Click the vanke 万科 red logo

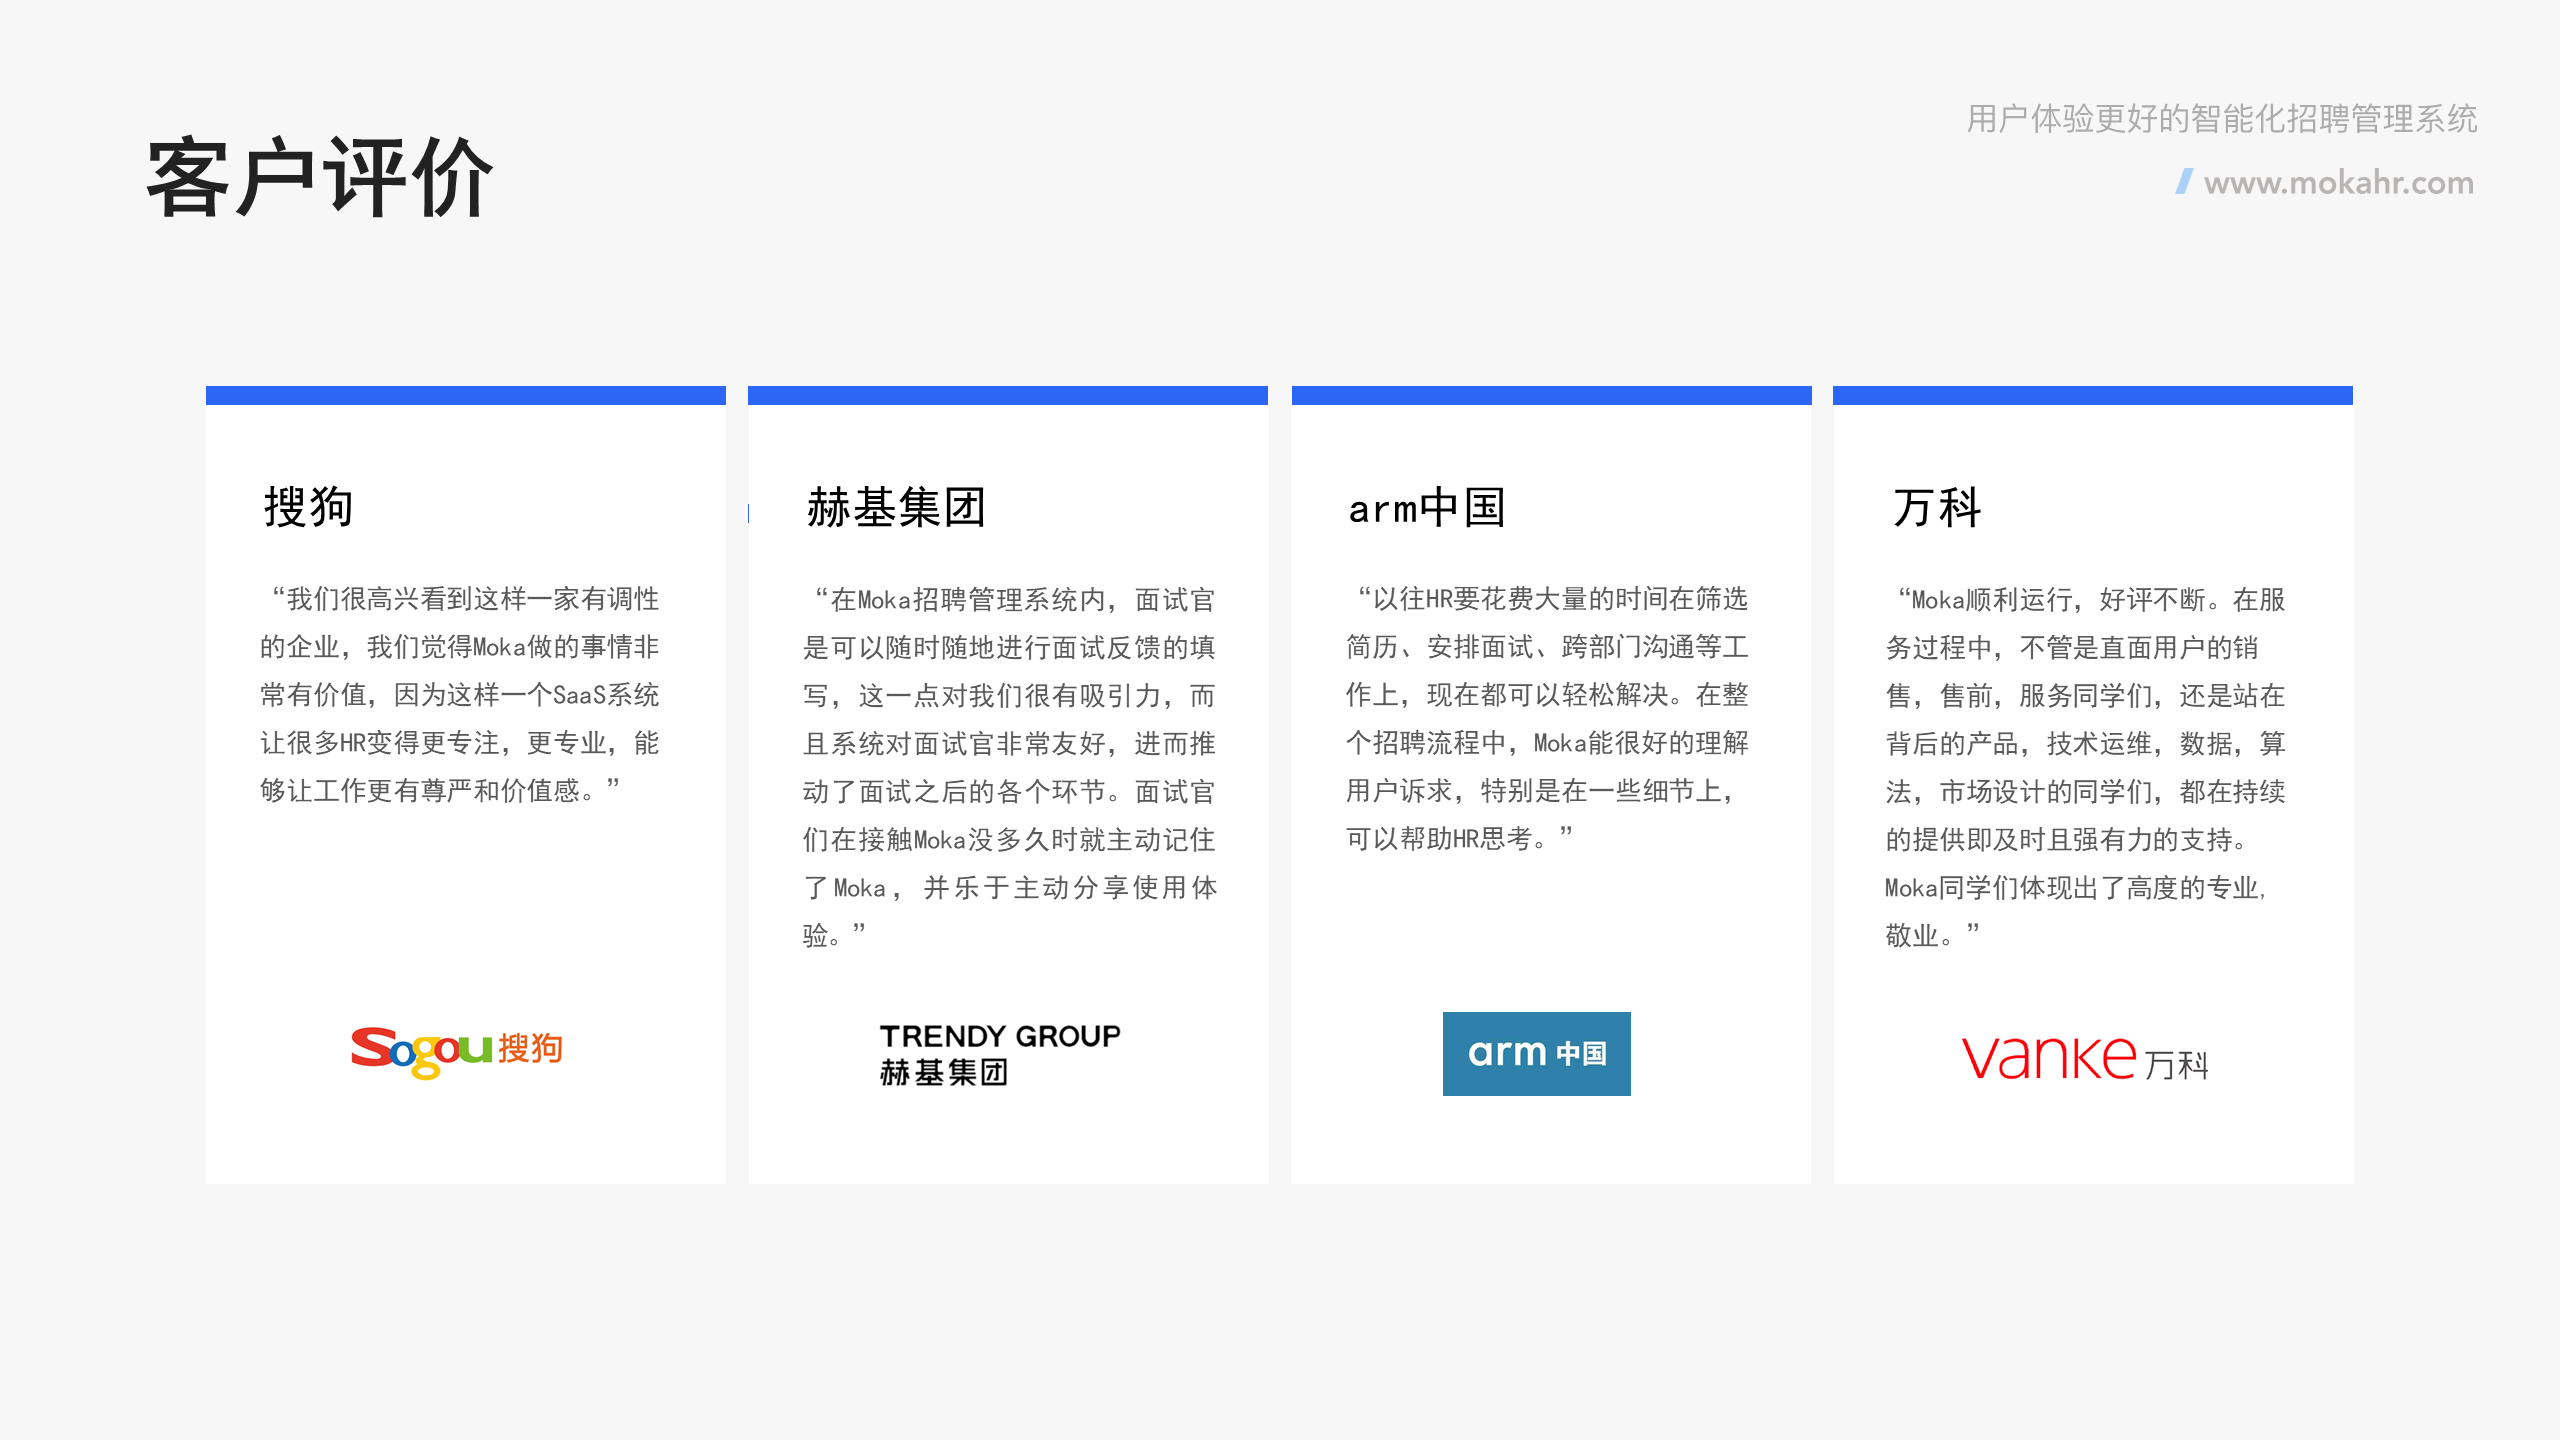click(2085, 1058)
